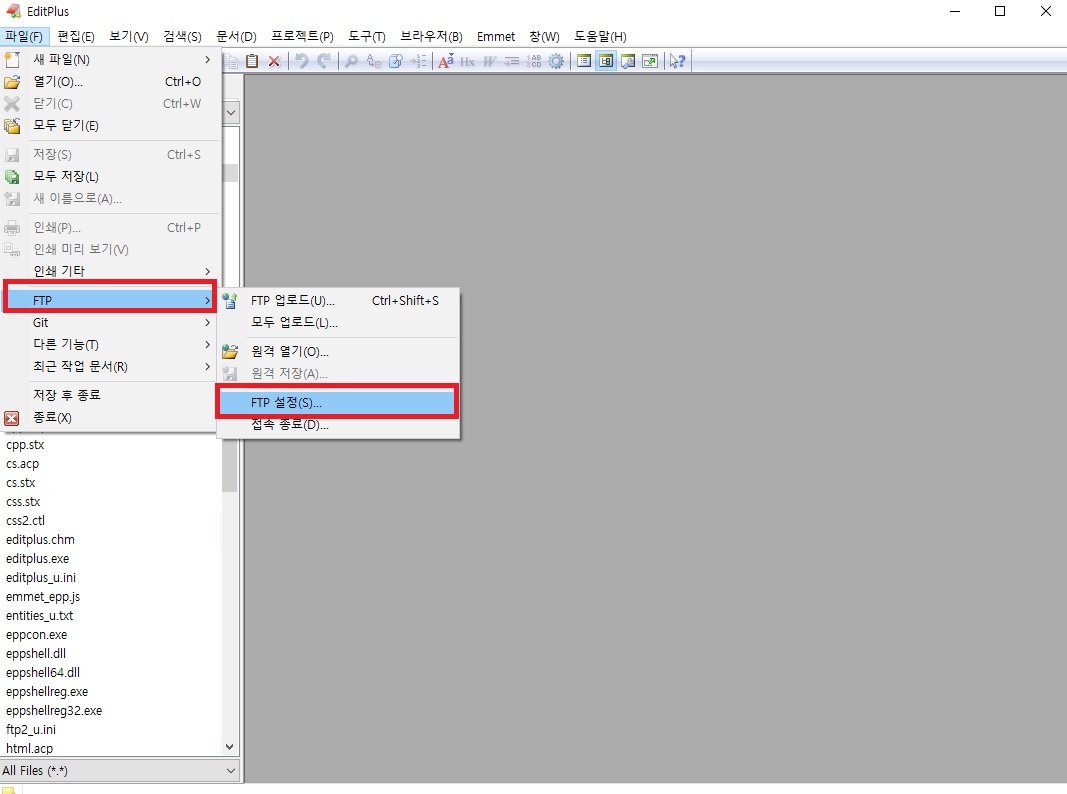Open the 도구(T) menu

point(367,36)
